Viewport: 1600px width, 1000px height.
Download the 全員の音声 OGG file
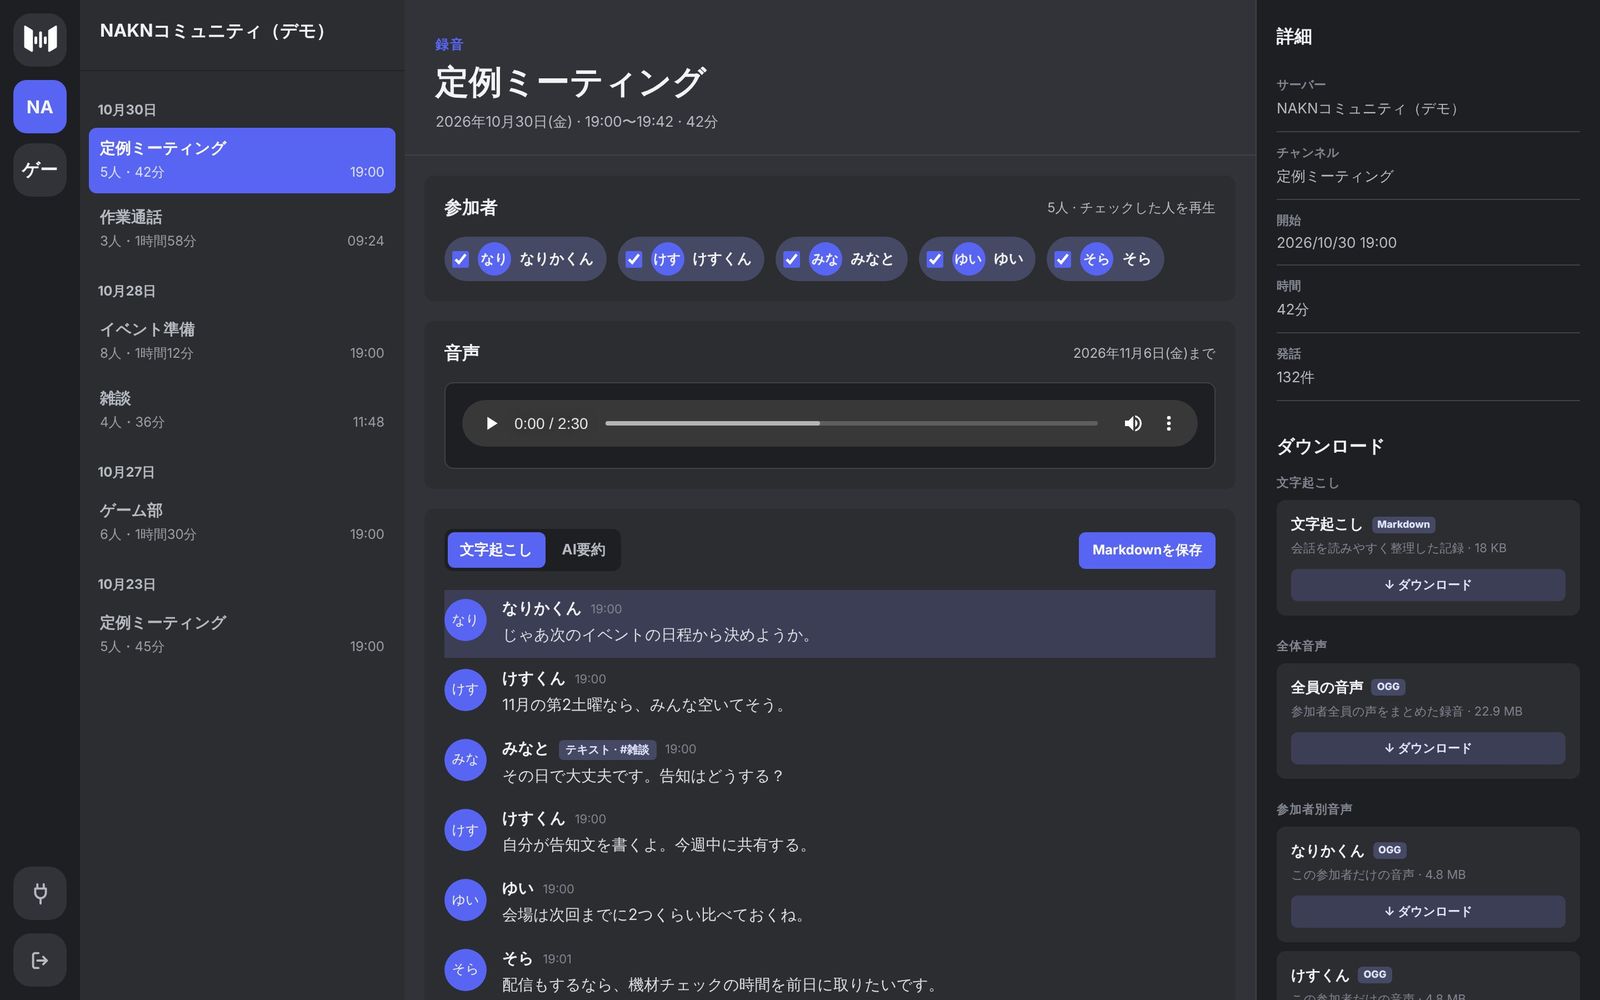1428,748
